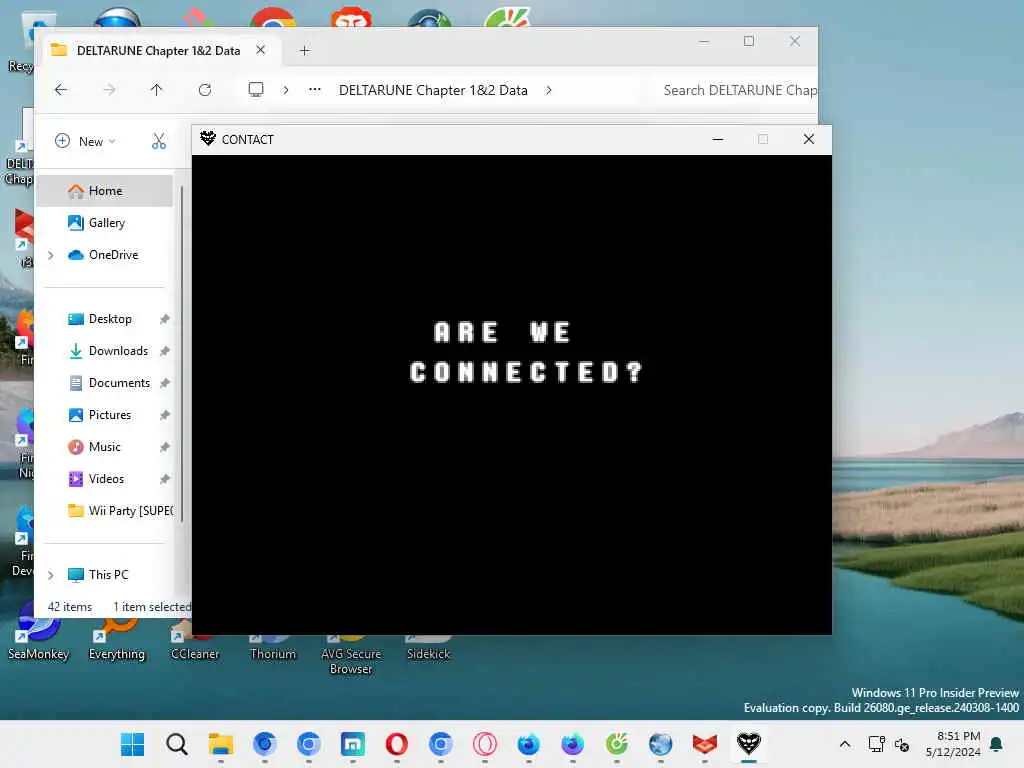1024x768 pixels.
Task: Switch to DELTARUNE heart taskbar icon
Action: point(748,744)
